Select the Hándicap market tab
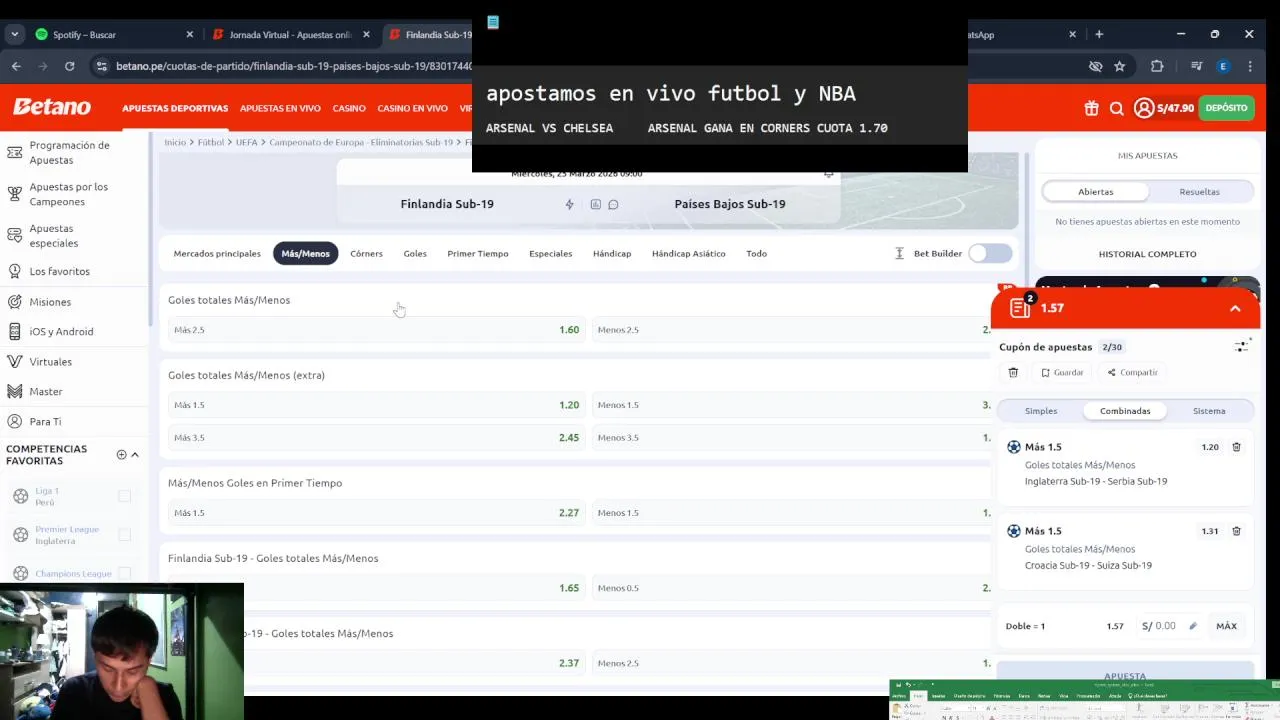Image resolution: width=1280 pixels, height=720 pixels. pyautogui.click(x=612, y=254)
